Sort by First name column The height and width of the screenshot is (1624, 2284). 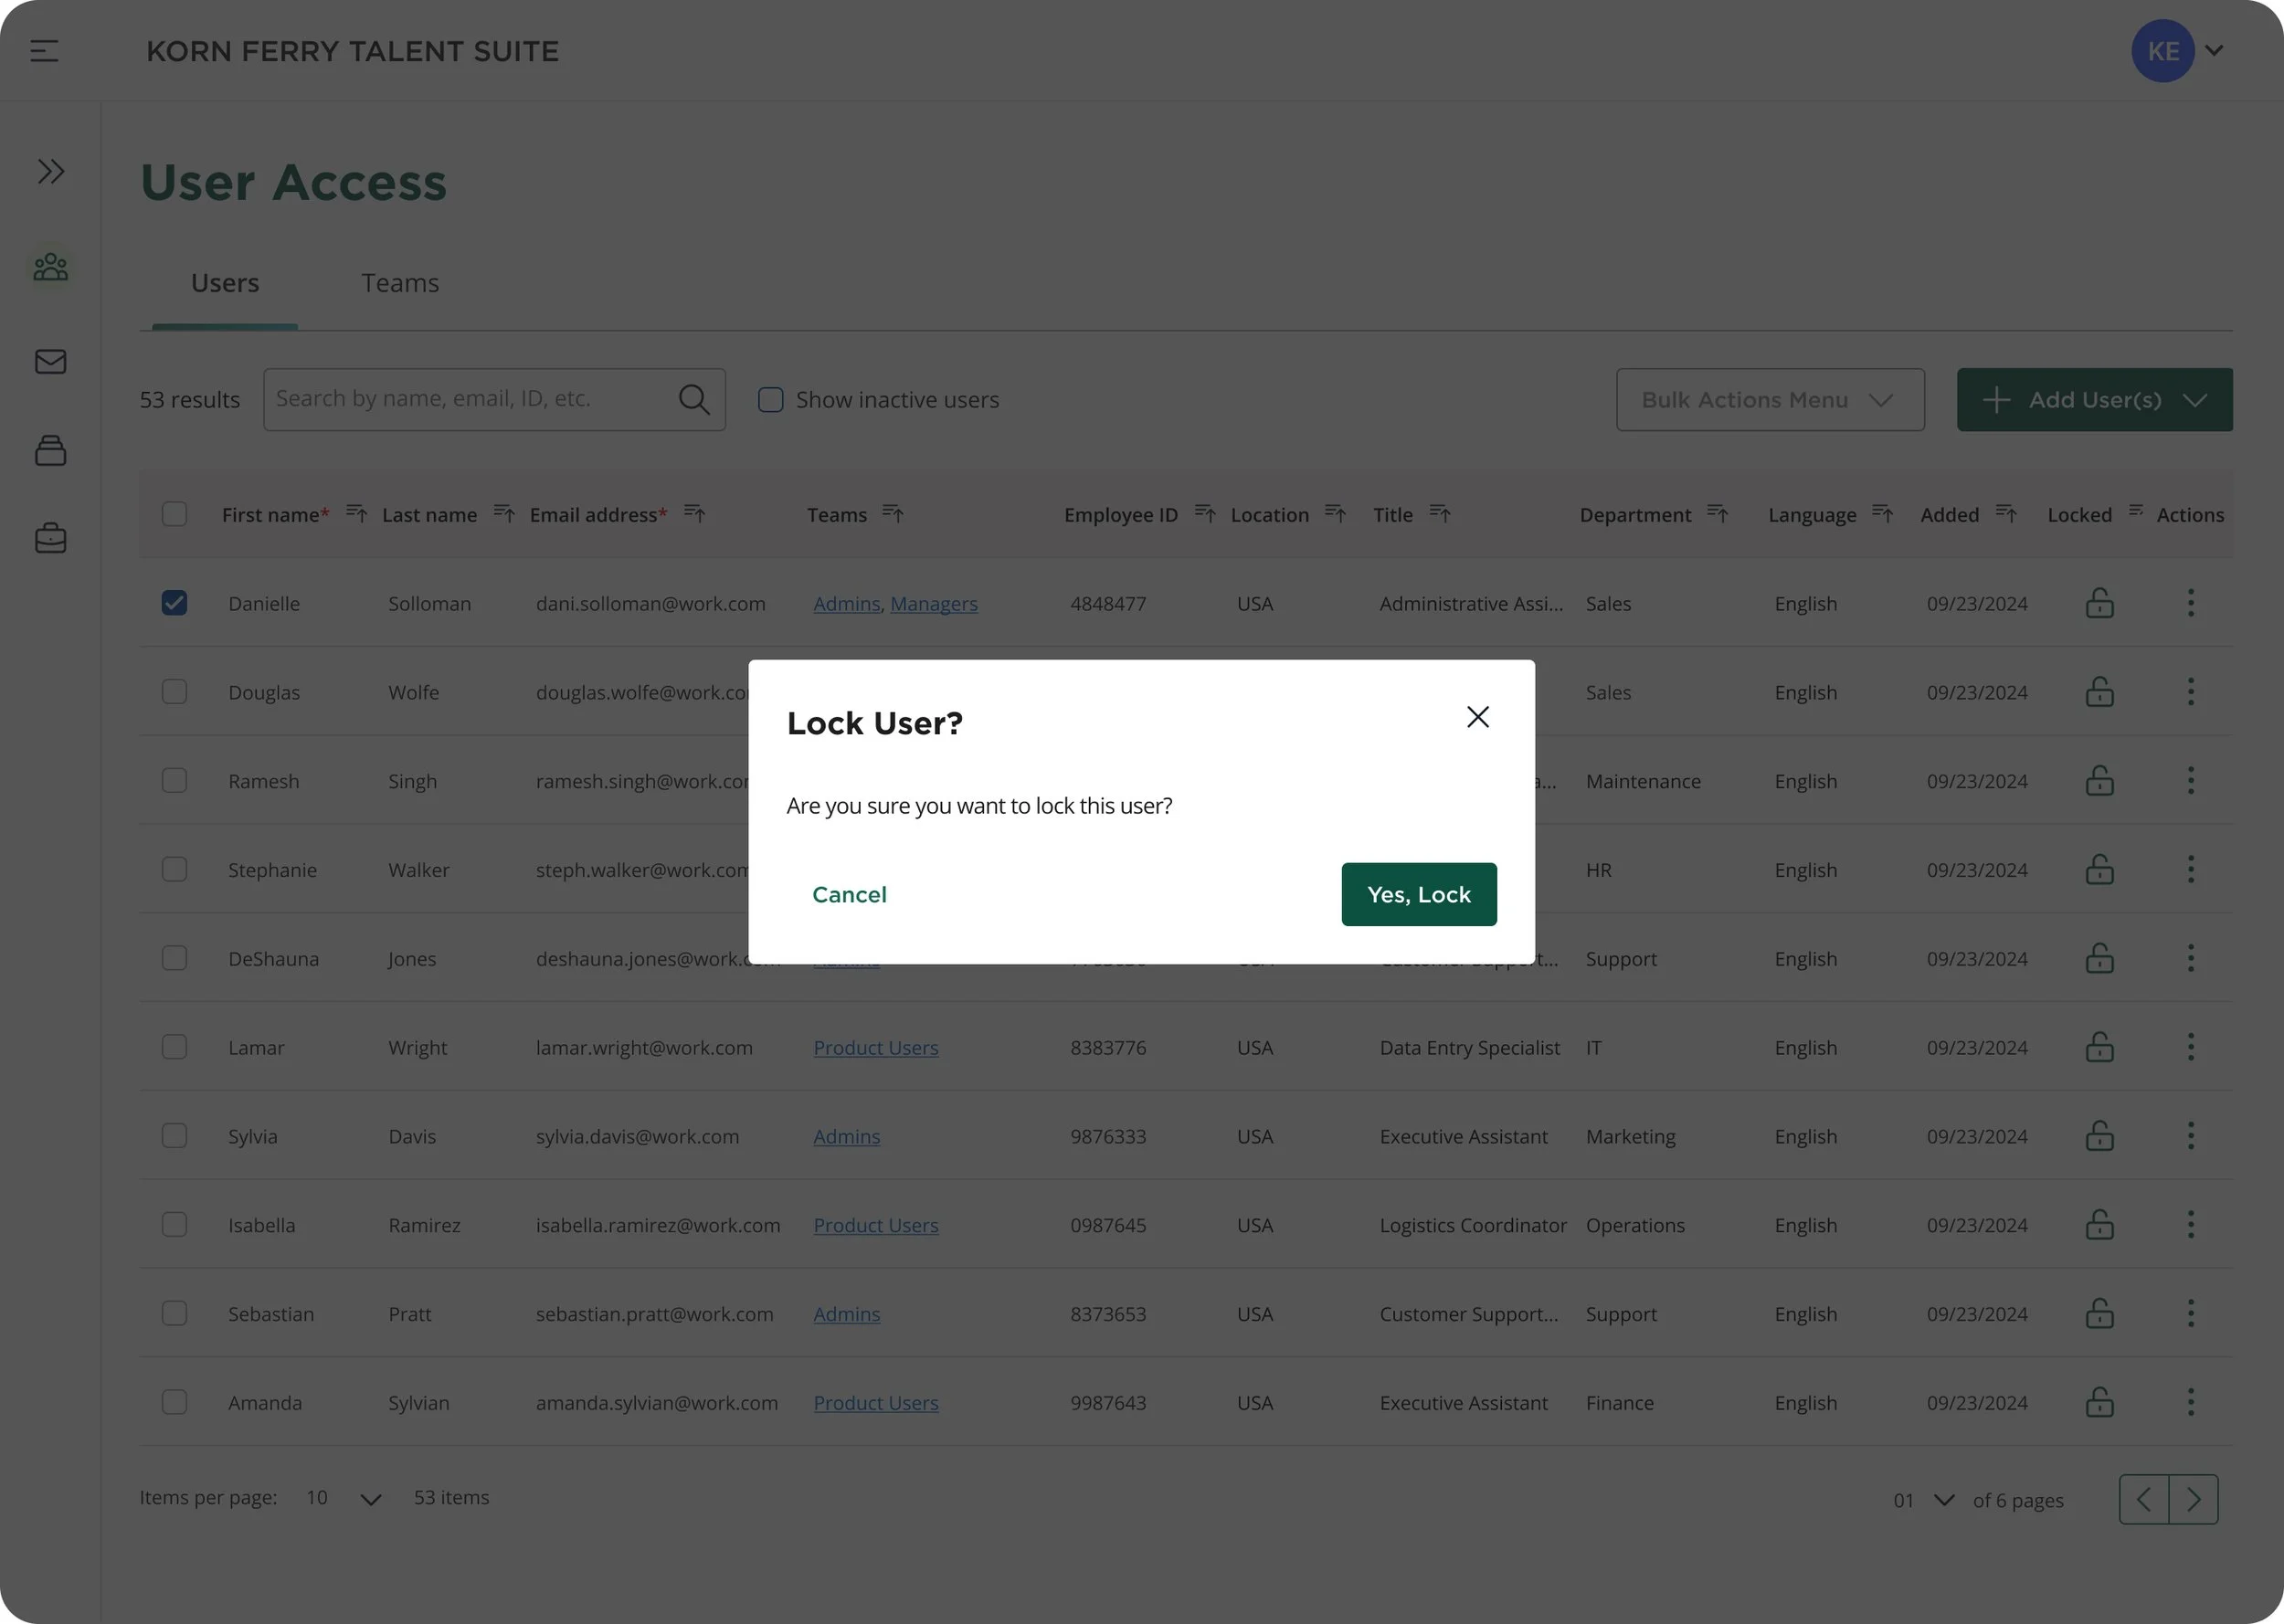(356, 514)
